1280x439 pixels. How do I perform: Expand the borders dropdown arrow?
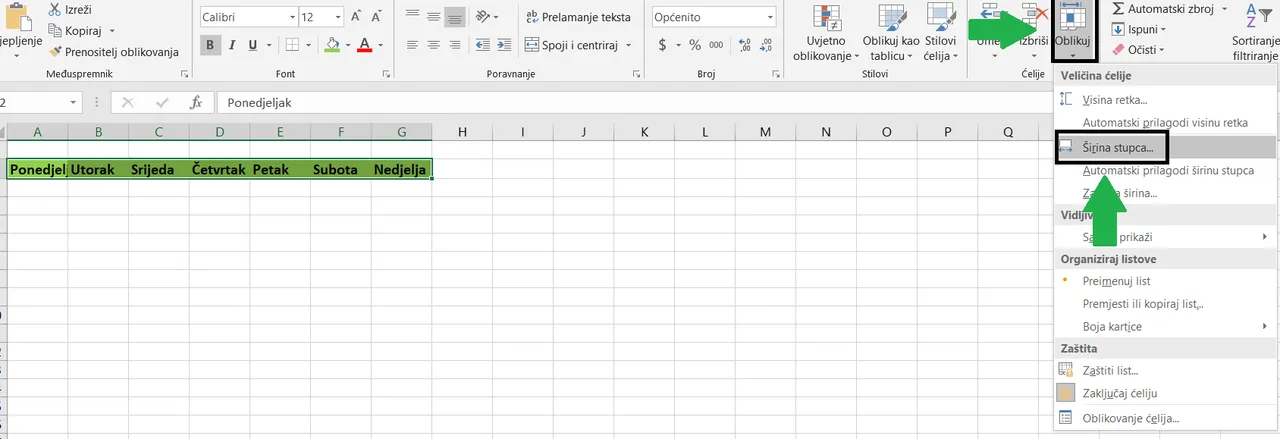click(308, 45)
